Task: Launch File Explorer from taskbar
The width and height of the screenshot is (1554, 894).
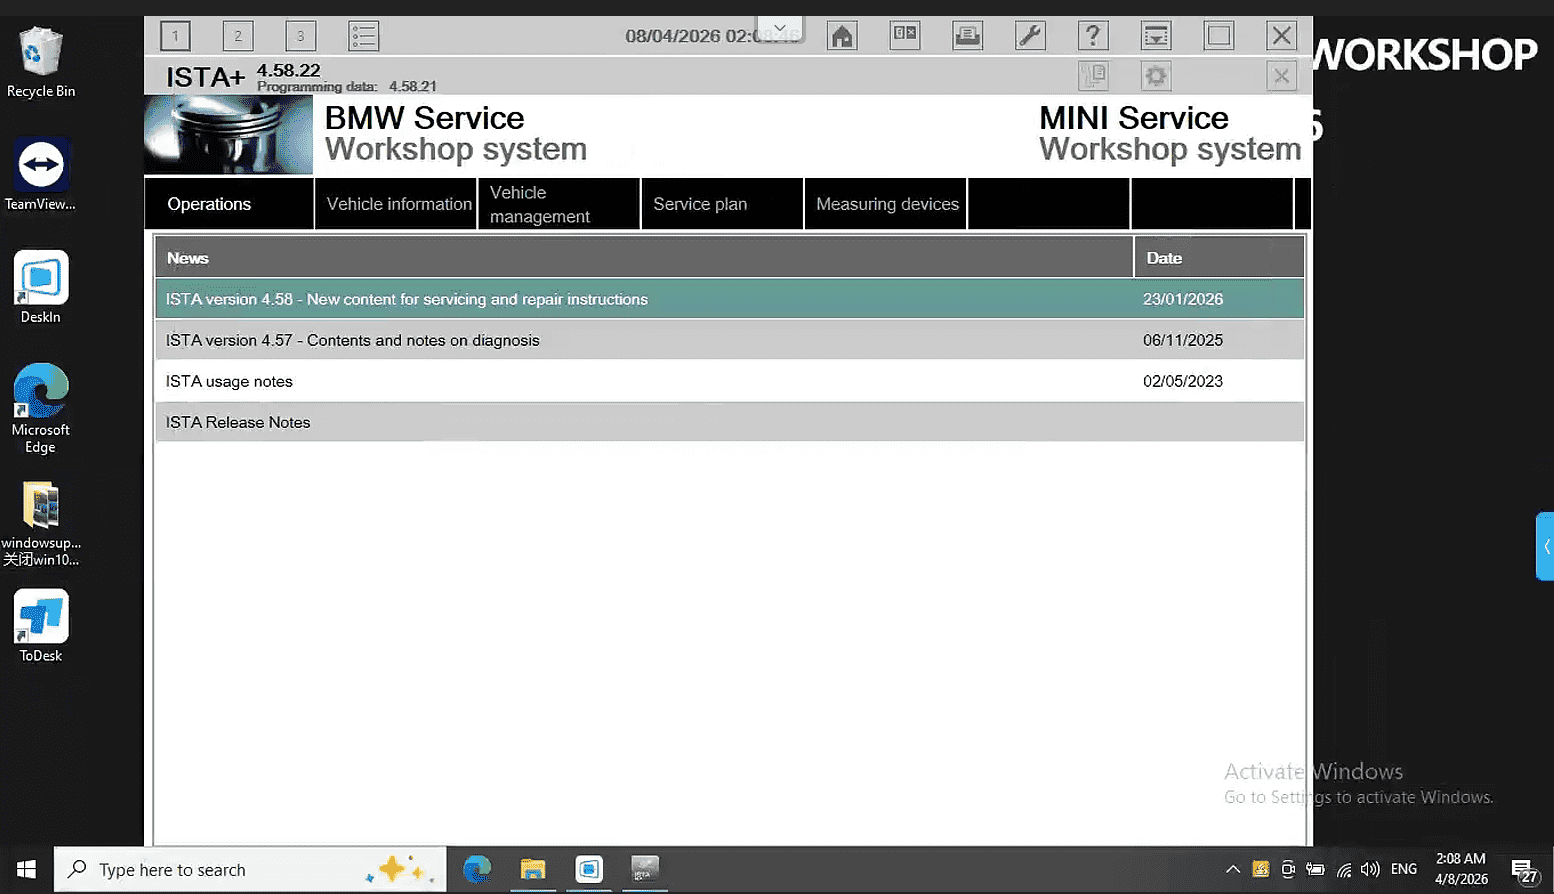Action: (x=533, y=869)
